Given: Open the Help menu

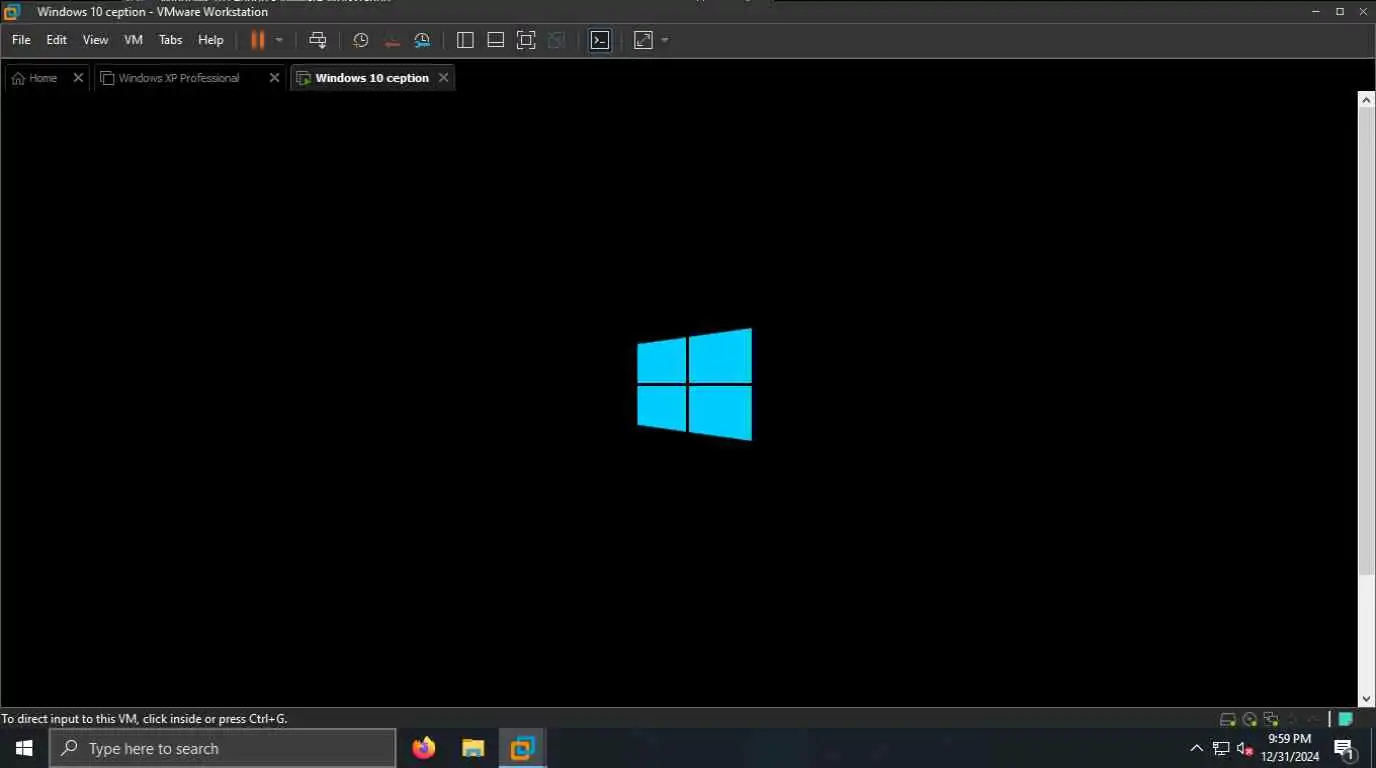Looking at the screenshot, I should point(211,40).
